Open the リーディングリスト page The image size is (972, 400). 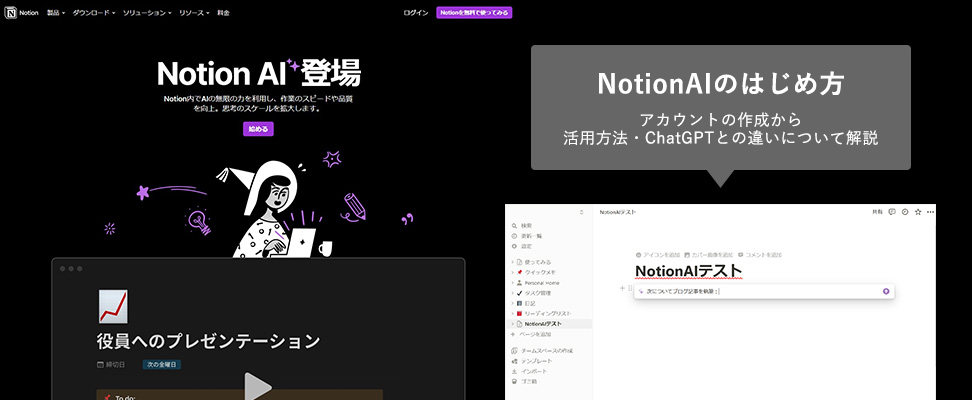548,313
